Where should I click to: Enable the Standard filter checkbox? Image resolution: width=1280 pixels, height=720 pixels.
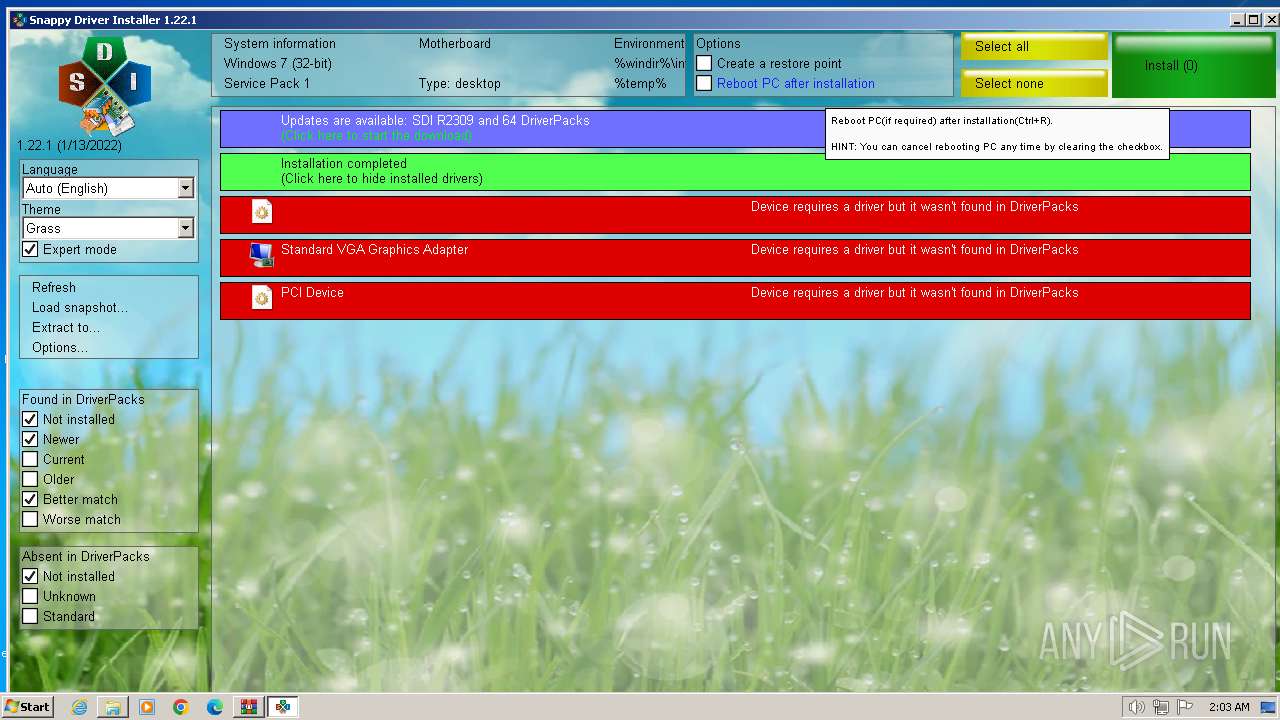tap(30, 616)
